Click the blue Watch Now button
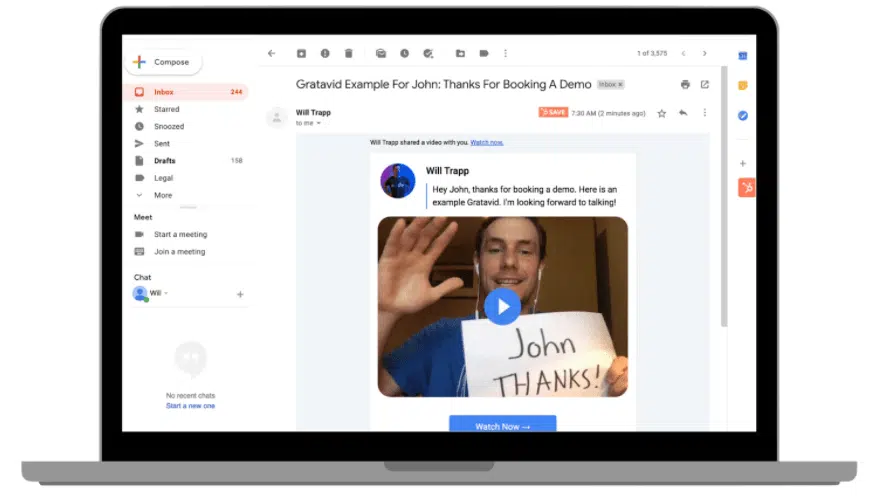The height and width of the screenshot is (497, 870). coord(503,424)
